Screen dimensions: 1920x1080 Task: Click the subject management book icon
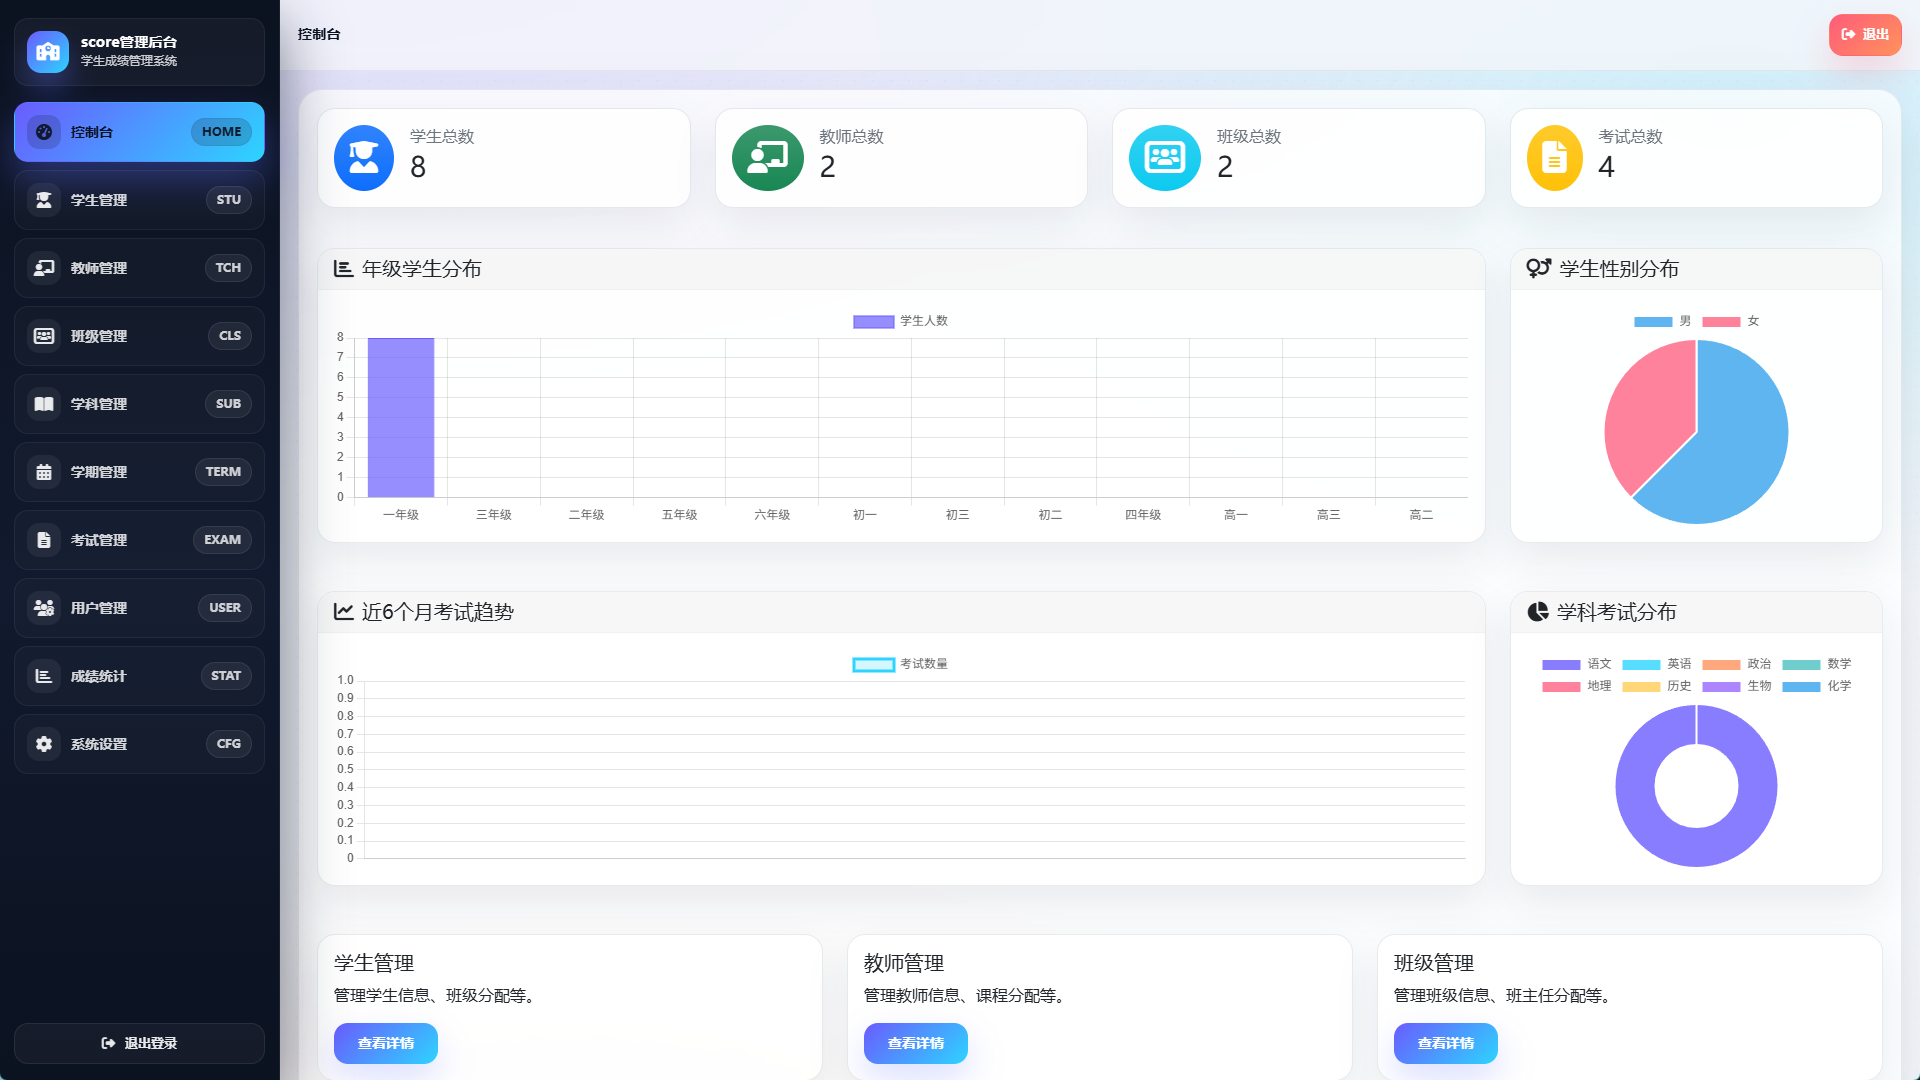coord(44,404)
